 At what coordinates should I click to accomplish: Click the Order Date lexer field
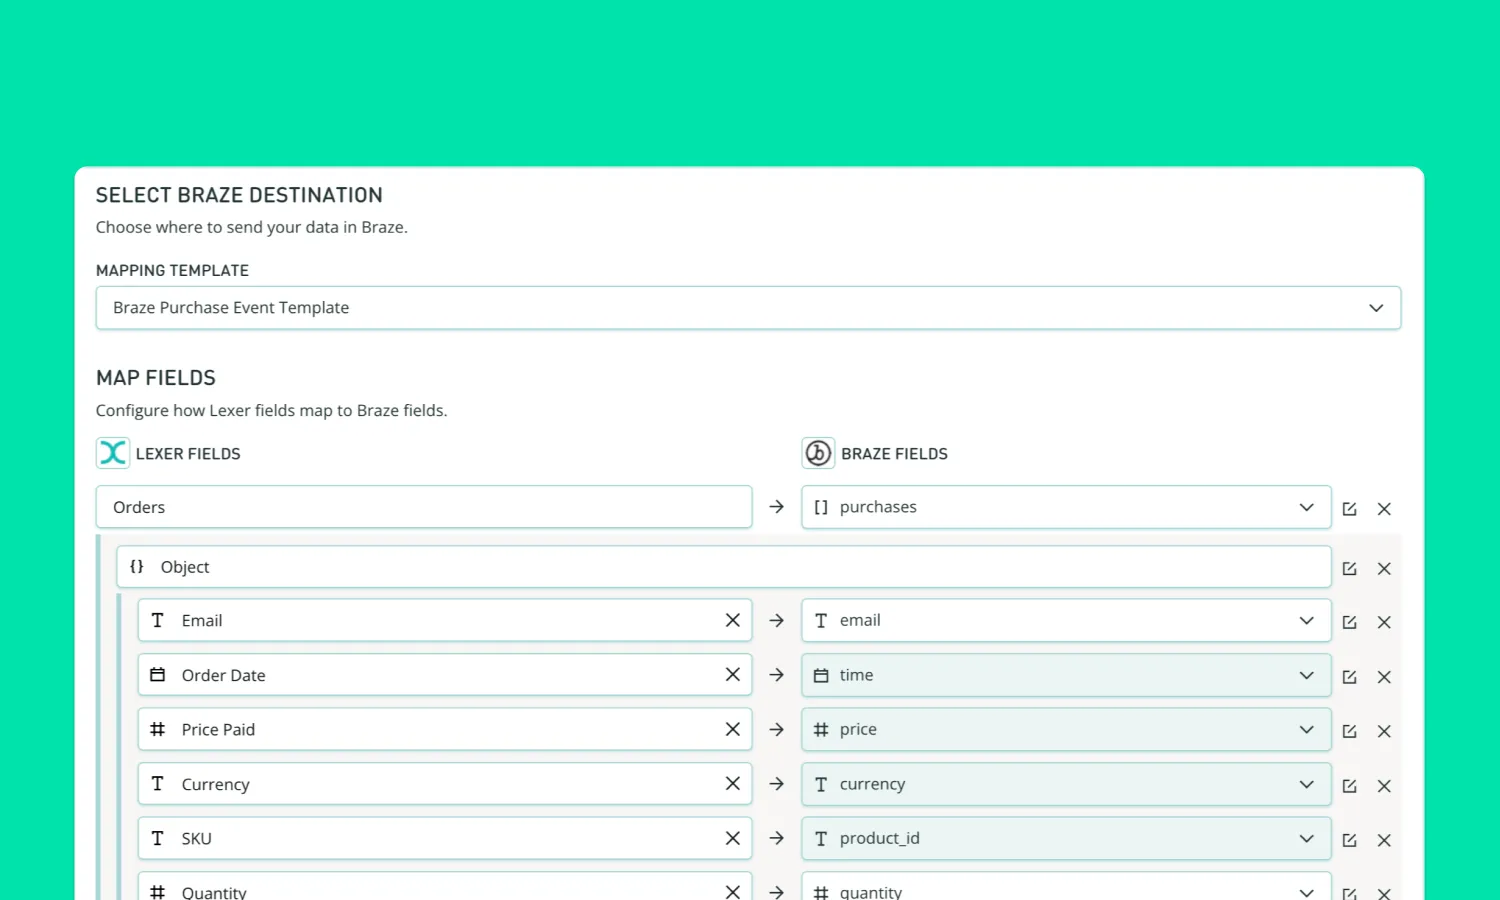tap(444, 675)
